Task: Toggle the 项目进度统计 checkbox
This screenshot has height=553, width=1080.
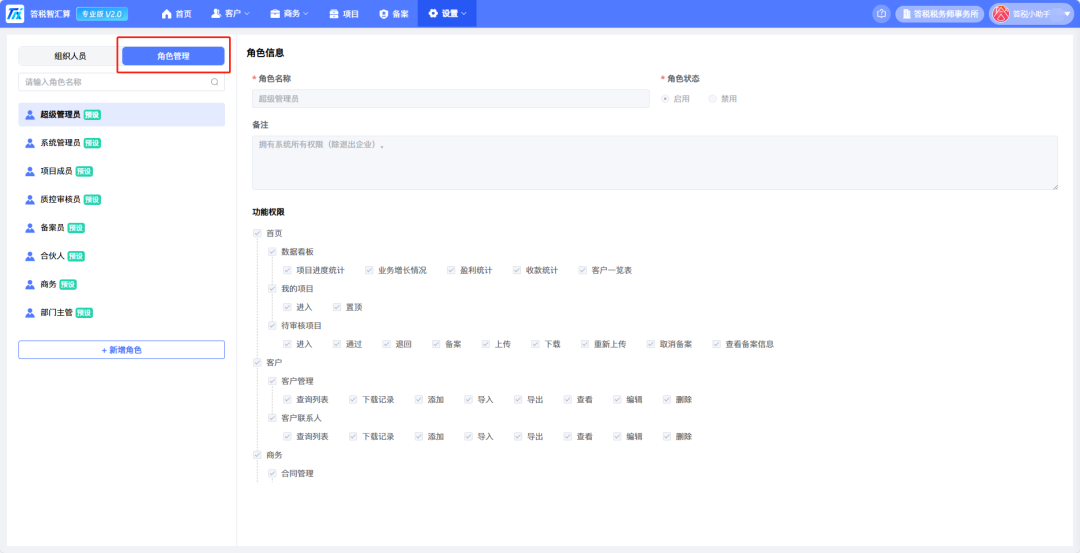Action: (287, 271)
